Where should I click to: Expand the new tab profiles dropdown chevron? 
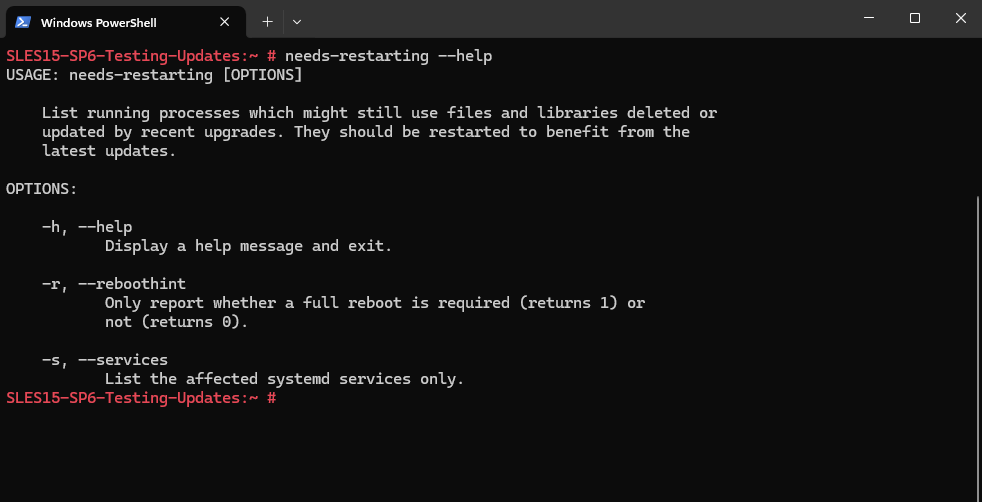297,22
